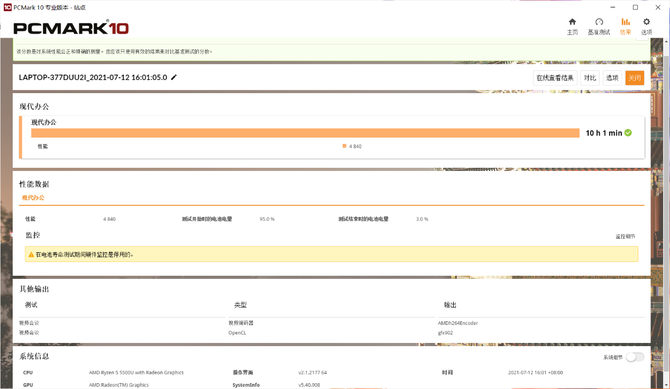Maximize the PCMark 10 window
This screenshot has width=670, height=389.
click(635, 7)
